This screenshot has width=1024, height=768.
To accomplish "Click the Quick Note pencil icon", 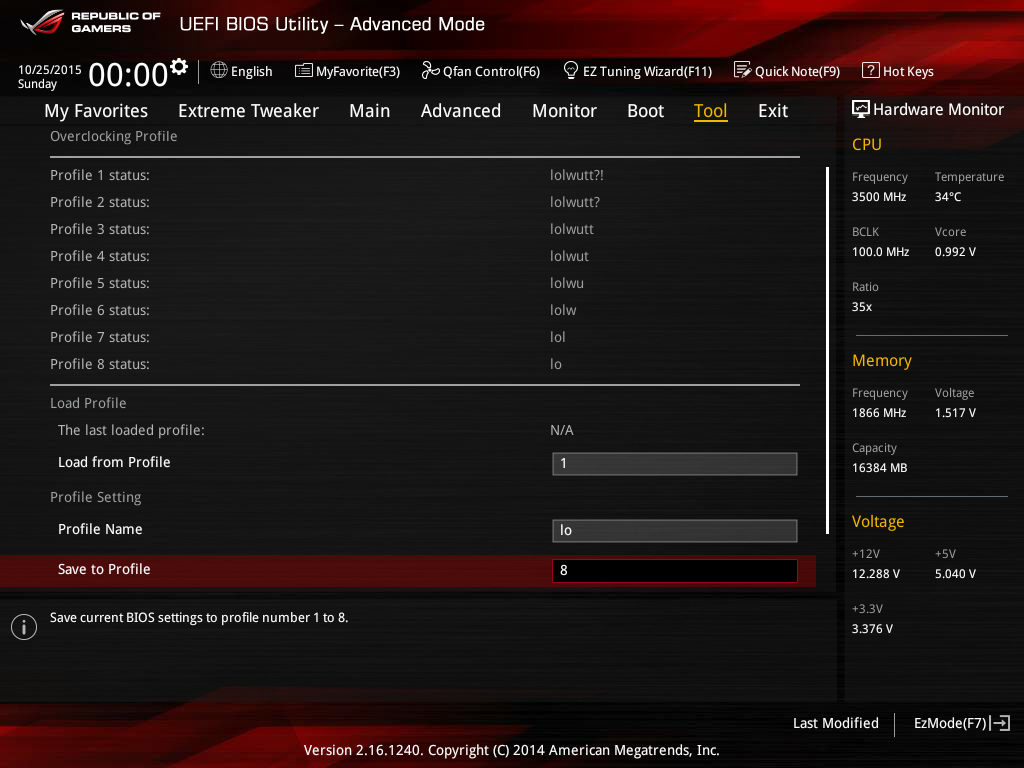I will pyautogui.click(x=743, y=70).
